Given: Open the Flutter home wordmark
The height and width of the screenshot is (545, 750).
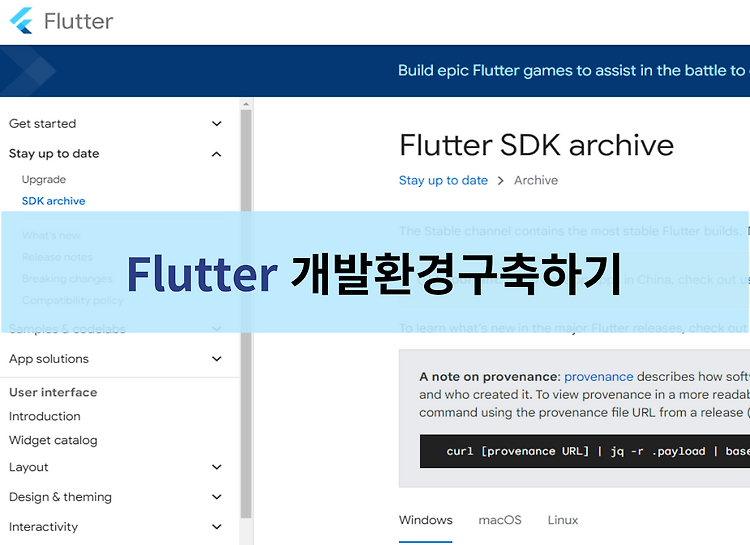Looking at the screenshot, I should tap(78, 22).
